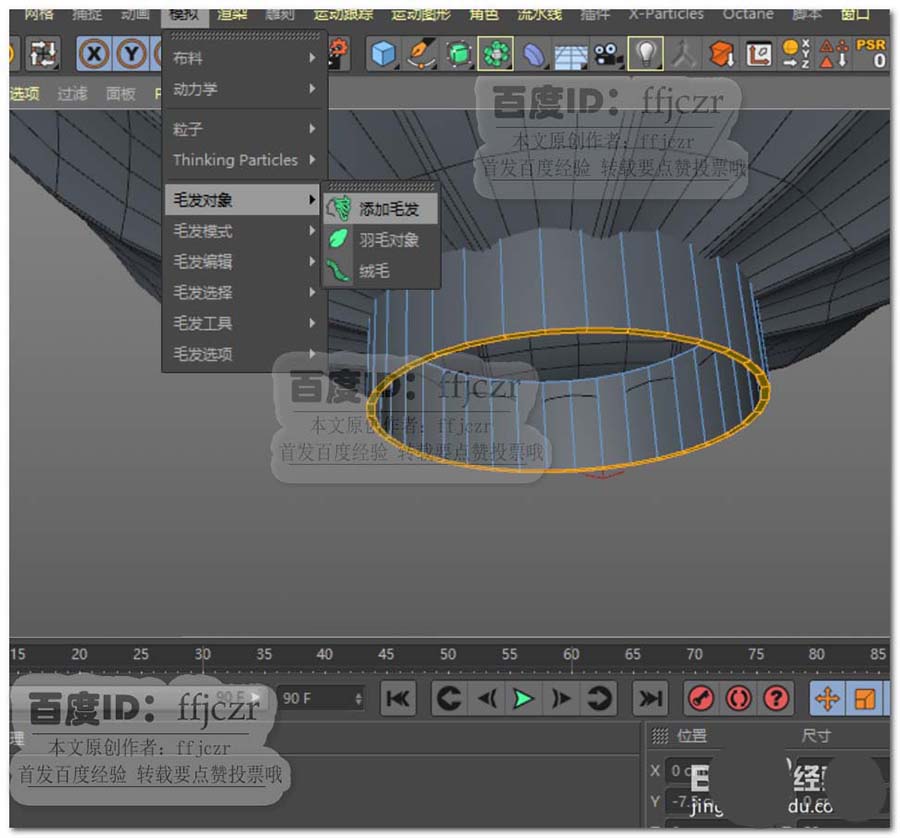Click the keyframe selection question-mark icon
The height and width of the screenshot is (838, 900).
pos(776,699)
